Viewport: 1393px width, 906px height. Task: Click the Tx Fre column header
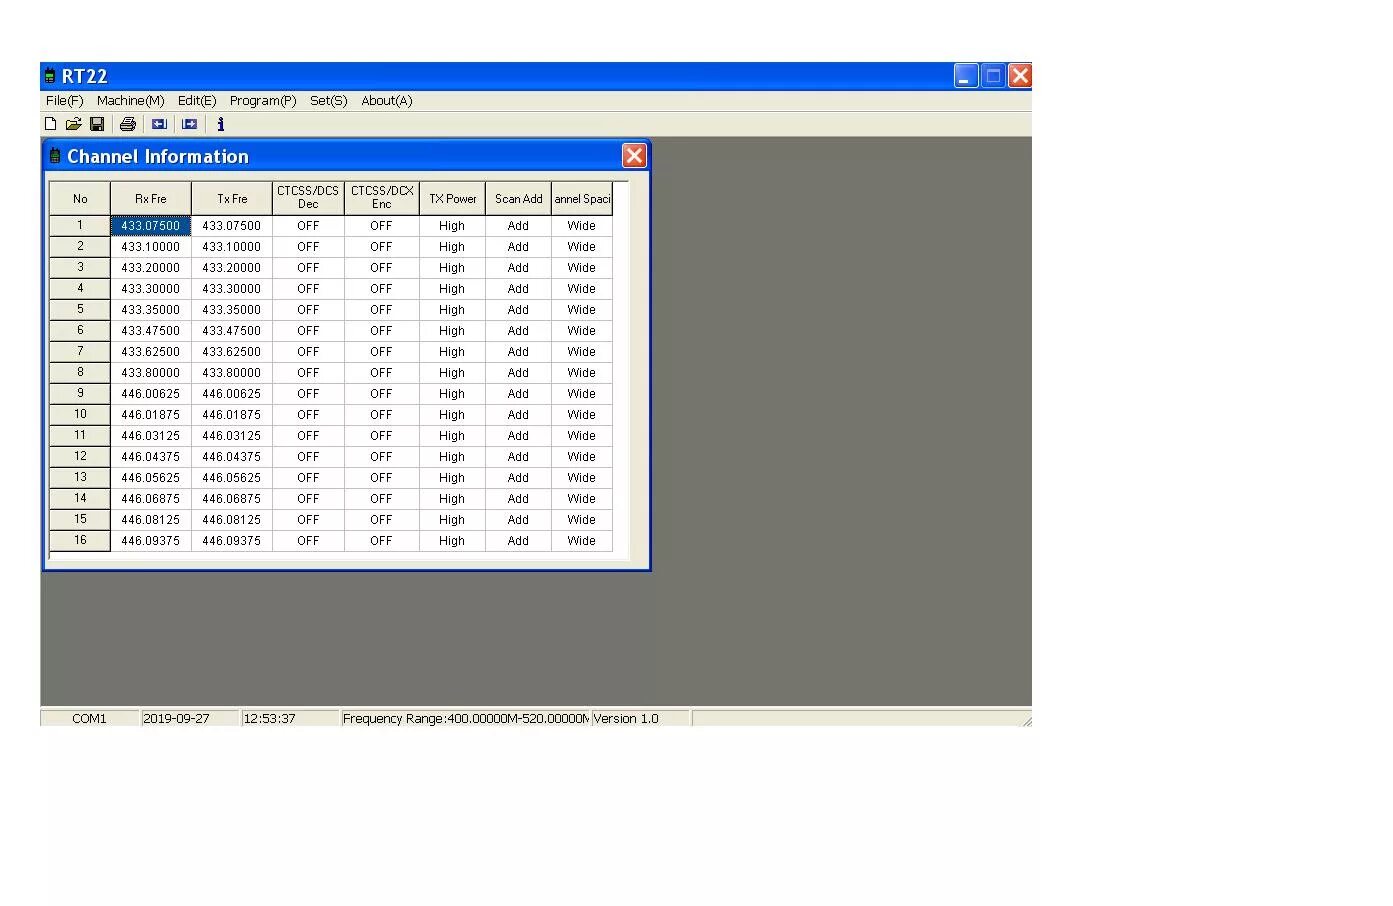[x=232, y=198]
